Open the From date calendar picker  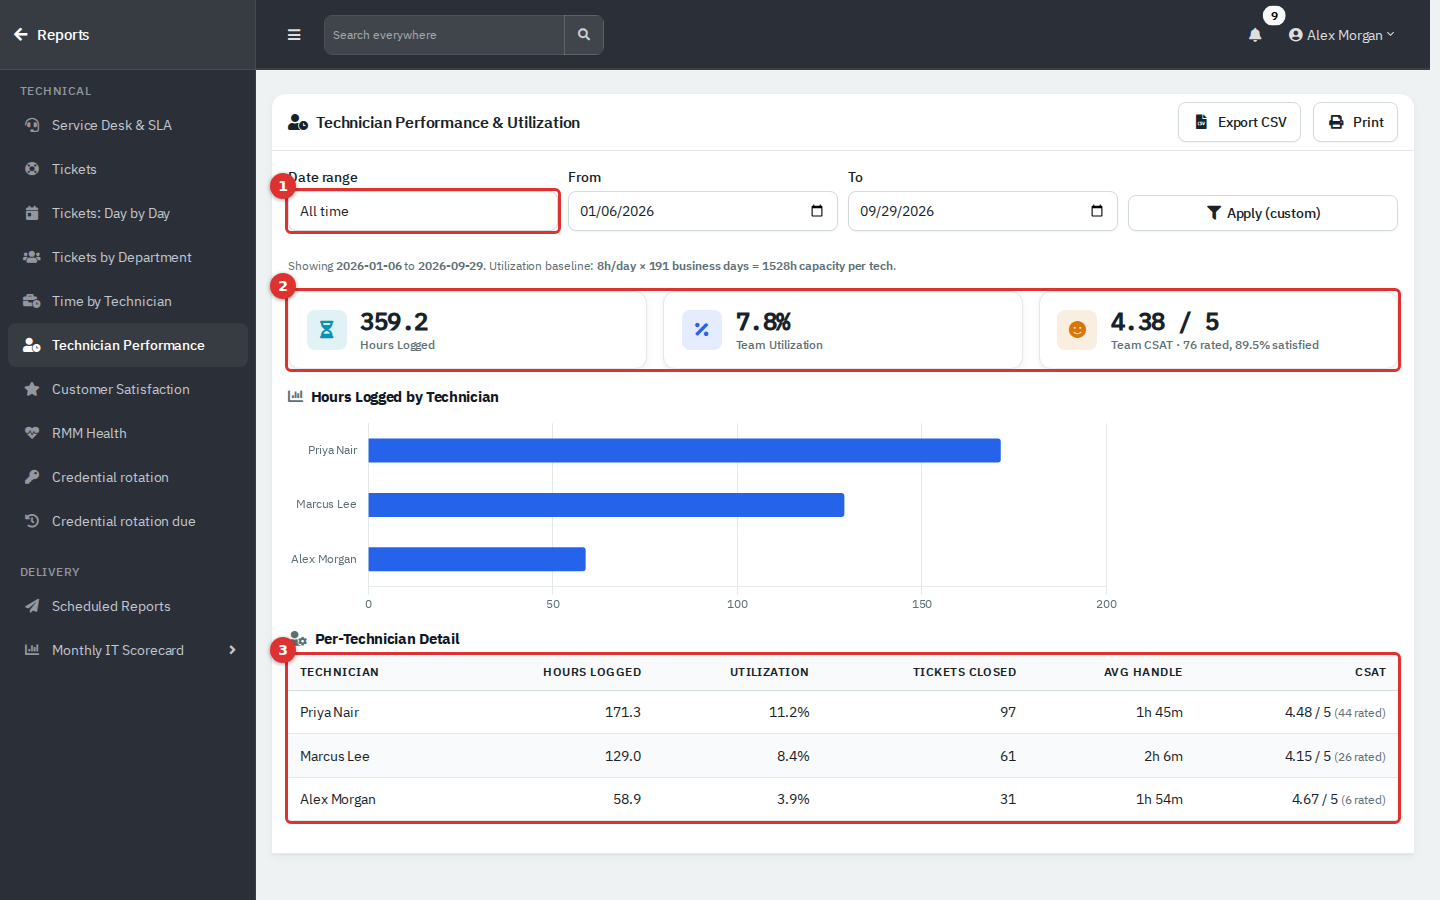click(817, 211)
